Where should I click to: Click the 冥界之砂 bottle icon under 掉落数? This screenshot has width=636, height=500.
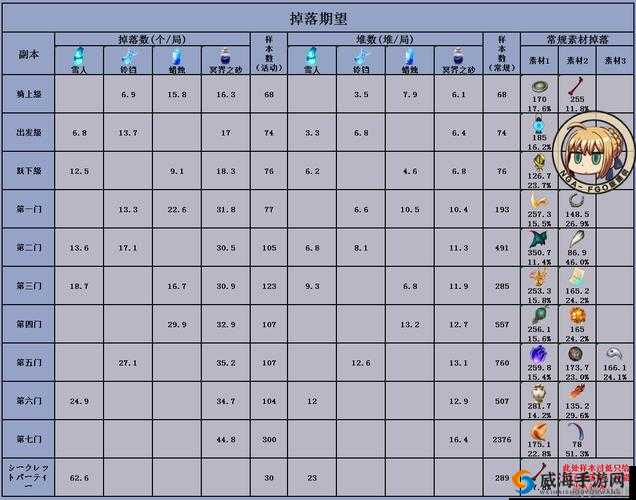(x=226, y=57)
